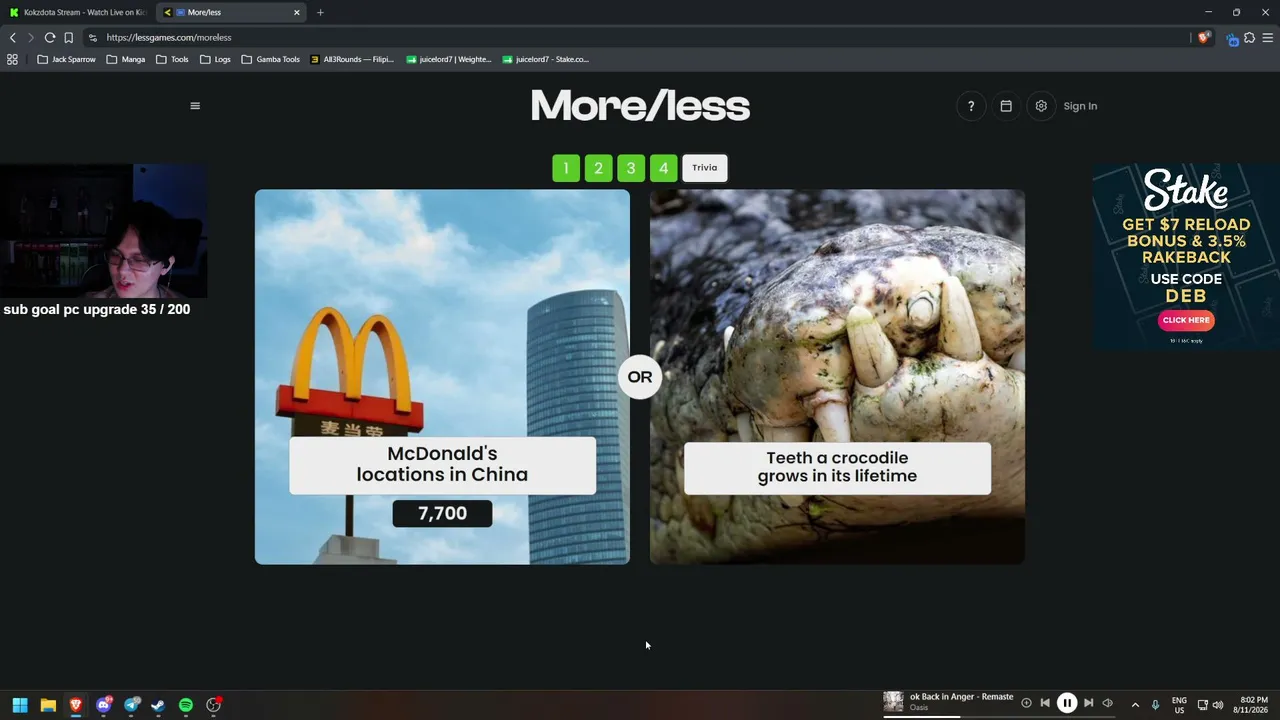The image size is (1280, 720).
Task: Open the settings gear icon on the page
Action: click(1041, 106)
